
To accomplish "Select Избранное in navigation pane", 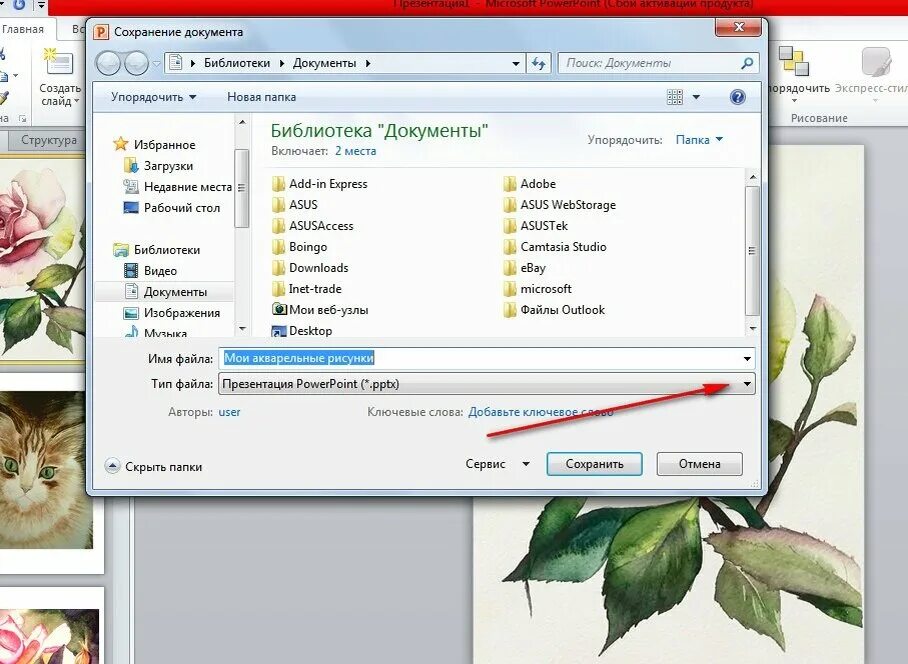I will [154, 145].
